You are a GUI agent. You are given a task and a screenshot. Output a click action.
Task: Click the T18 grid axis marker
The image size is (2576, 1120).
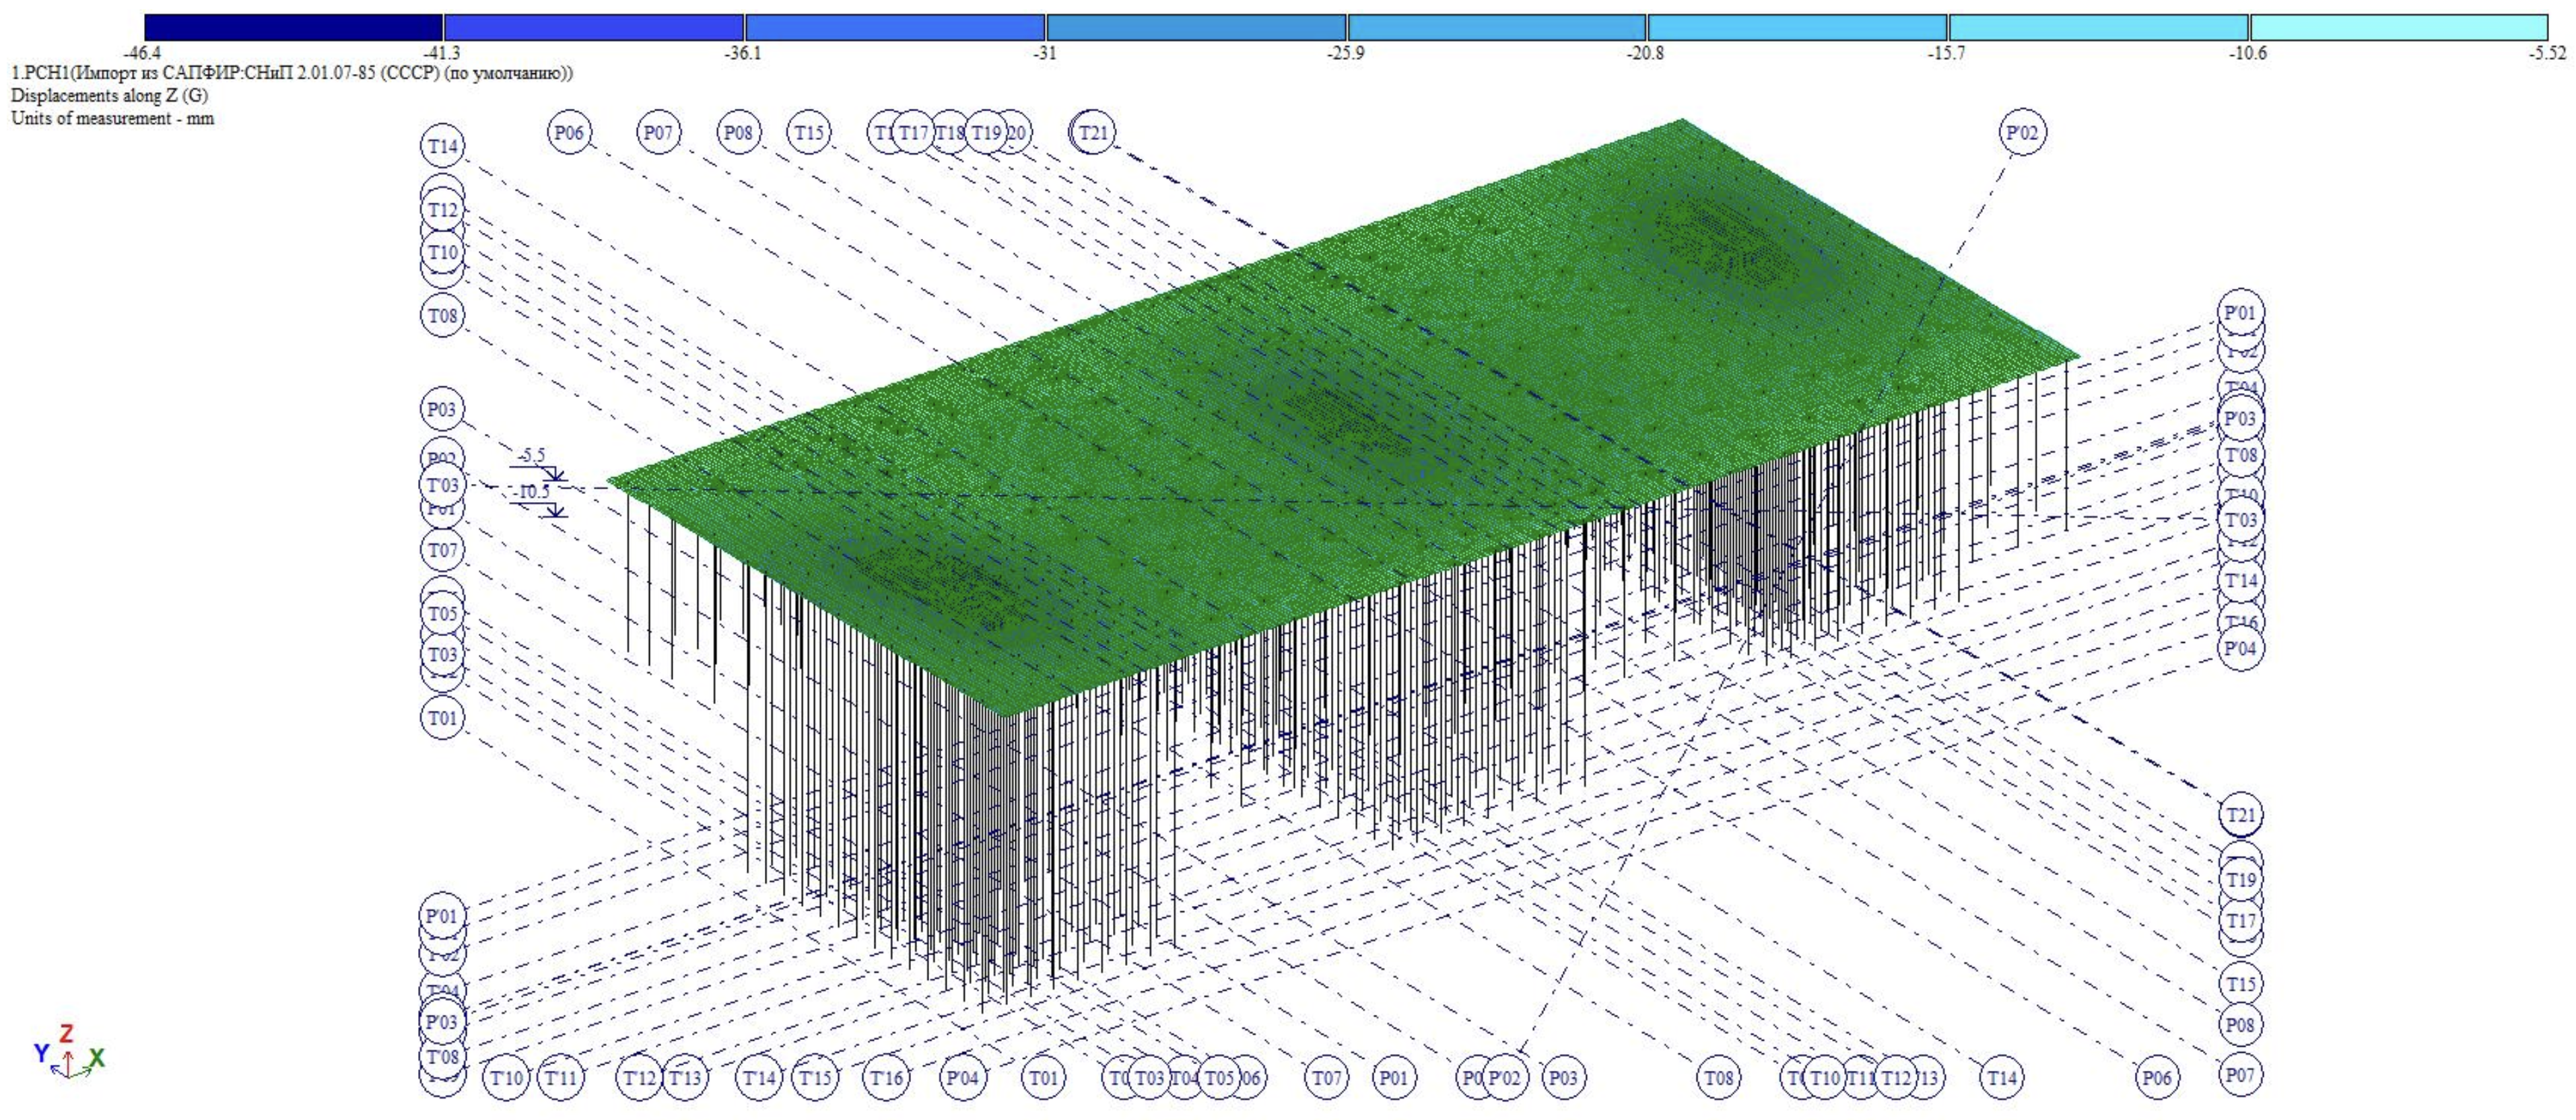pos(949,132)
